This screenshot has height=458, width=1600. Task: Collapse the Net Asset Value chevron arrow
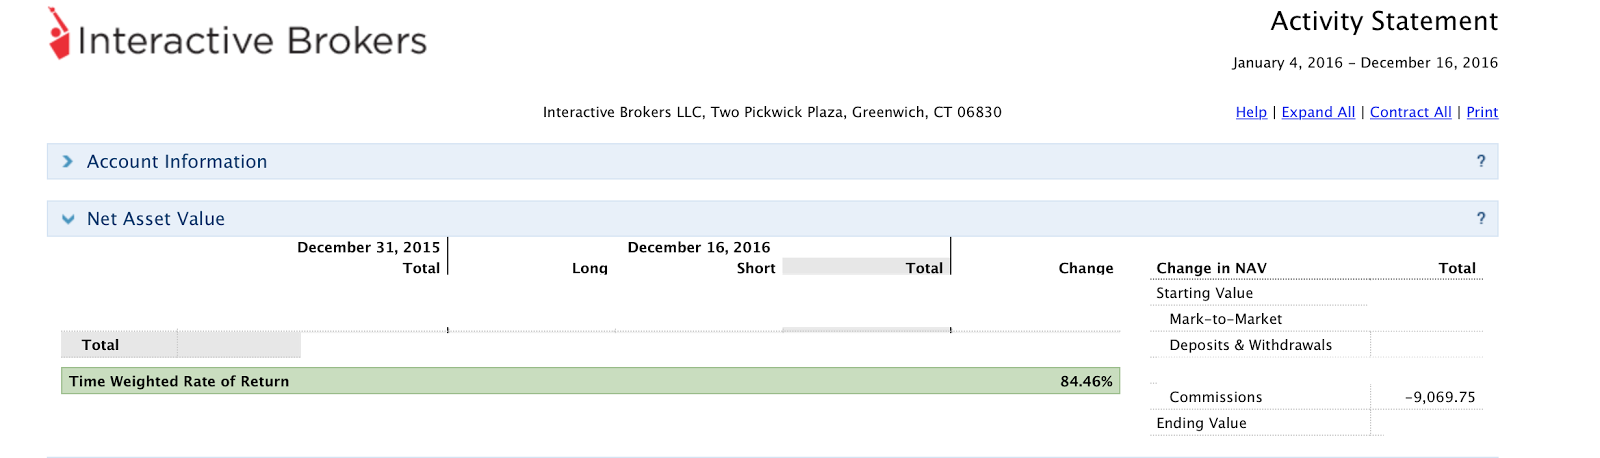point(68,219)
